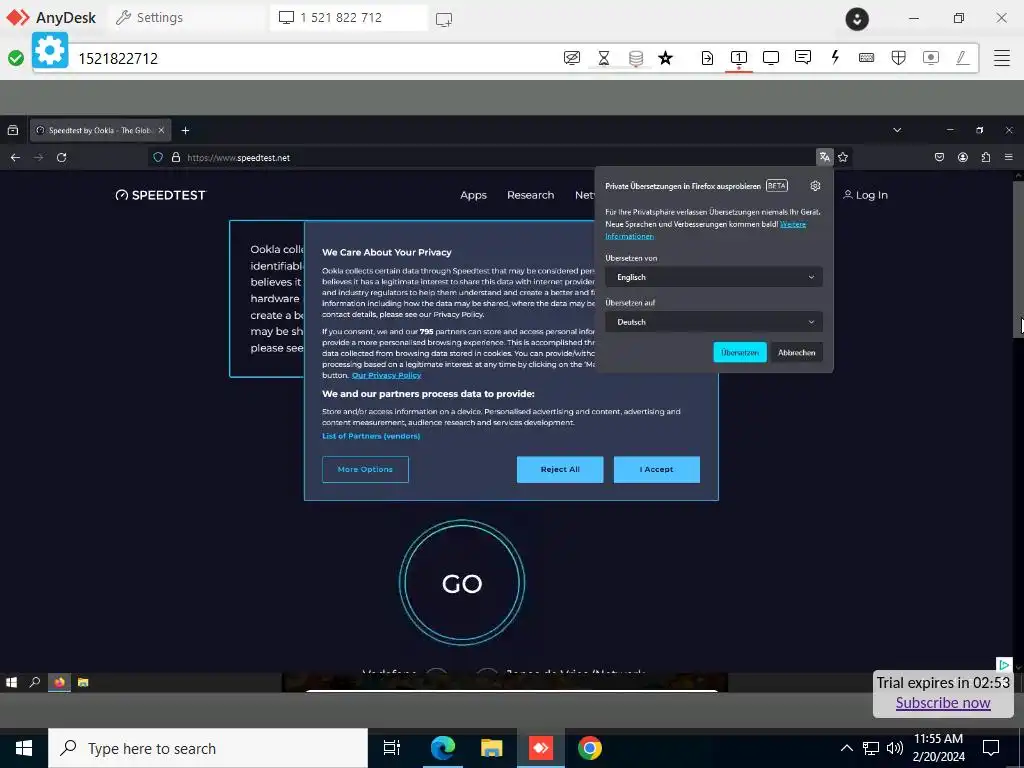Click the speedtest.net URL bar
Viewport: 1024px width, 768px height.
pos(483,157)
